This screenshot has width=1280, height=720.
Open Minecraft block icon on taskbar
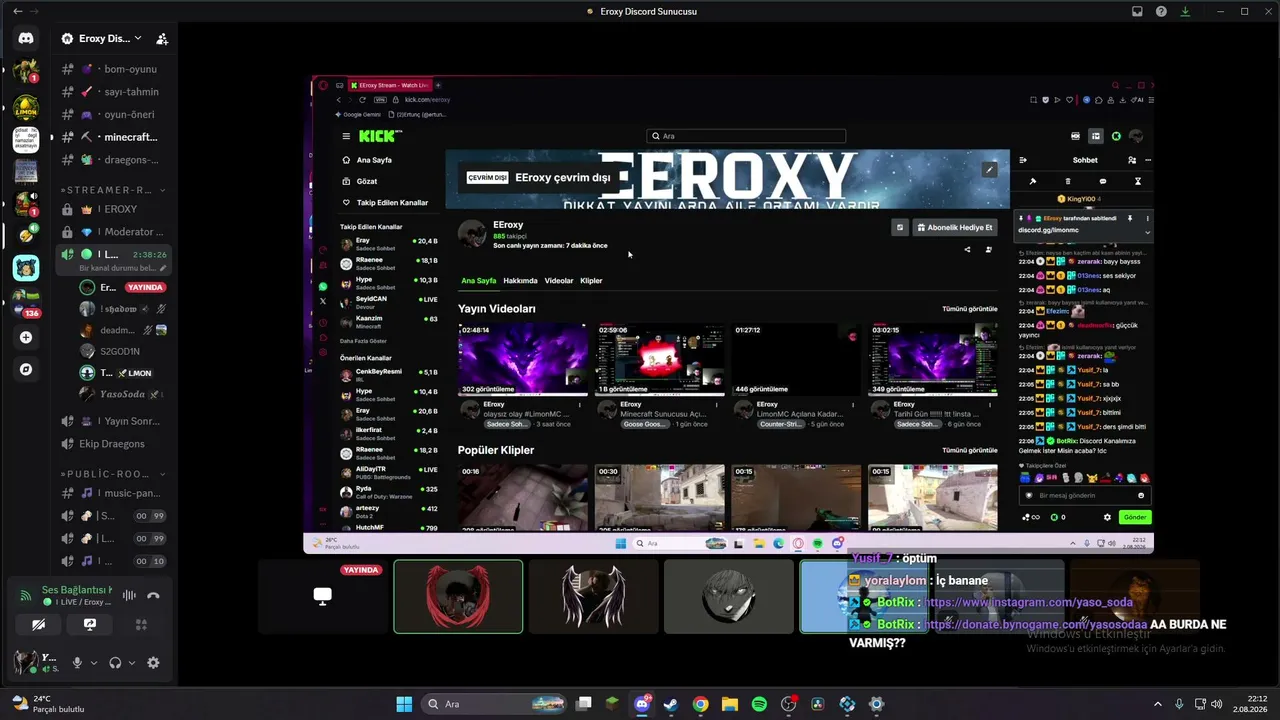pos(612,704)
